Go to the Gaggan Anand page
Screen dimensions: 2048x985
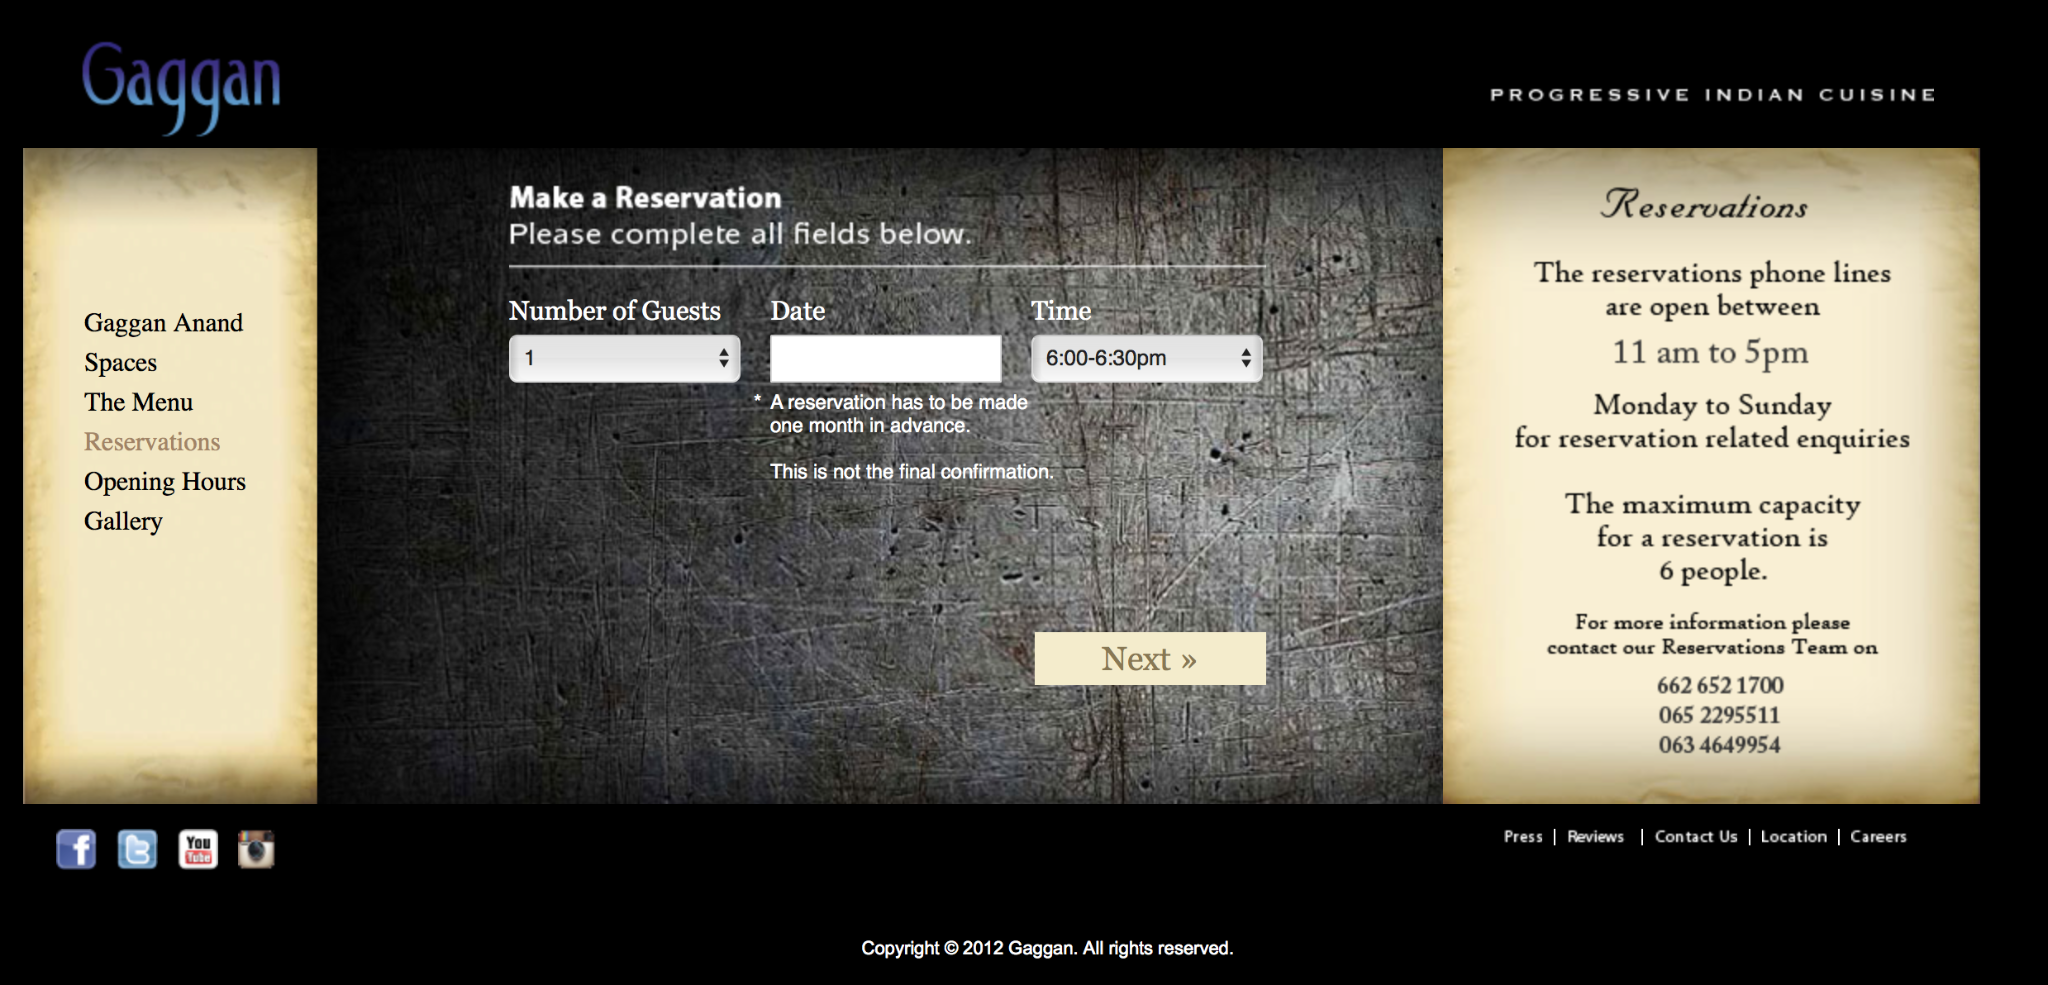163,323
